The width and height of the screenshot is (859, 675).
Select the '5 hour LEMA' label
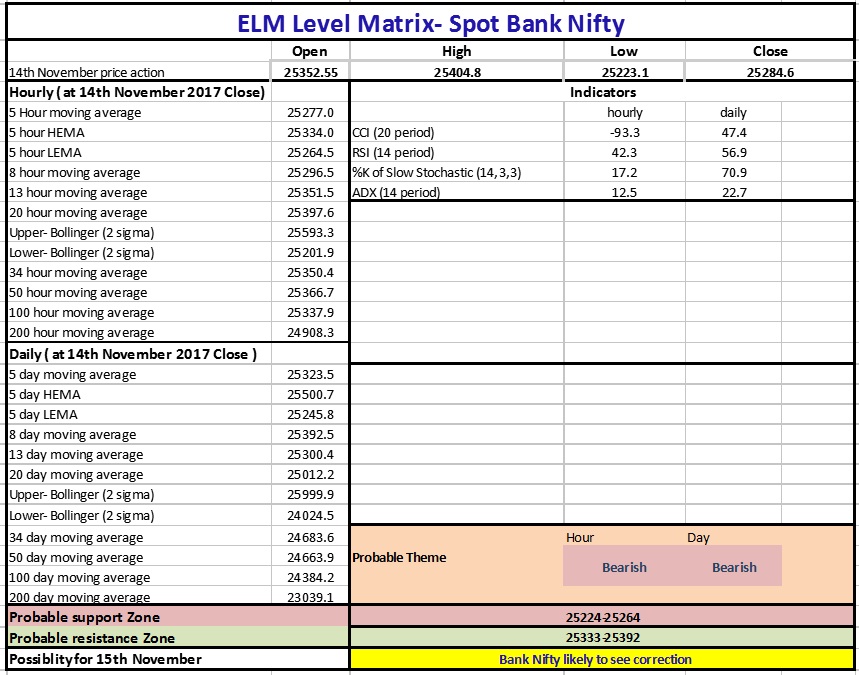pos(45,152)
